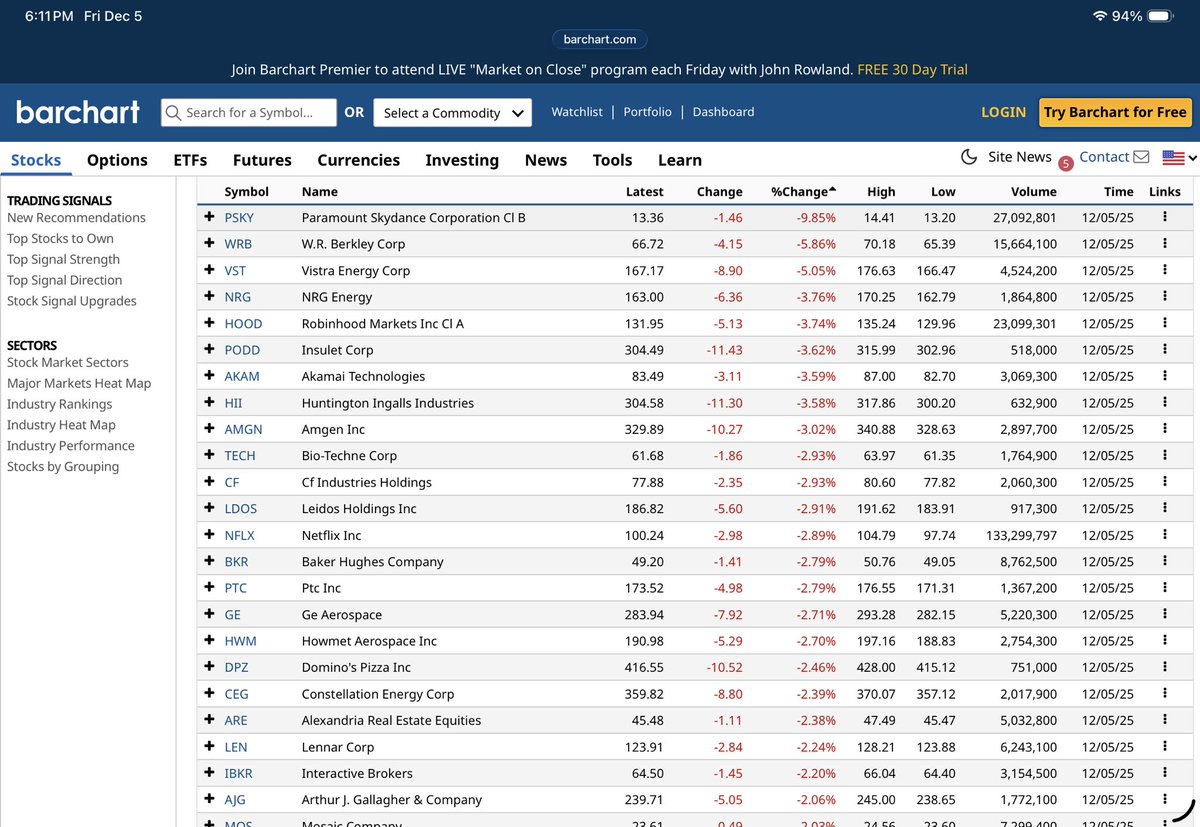The image size is (1200, 827).
Task: Expand the NFLX row plus icon
Action: pos(209,535)
